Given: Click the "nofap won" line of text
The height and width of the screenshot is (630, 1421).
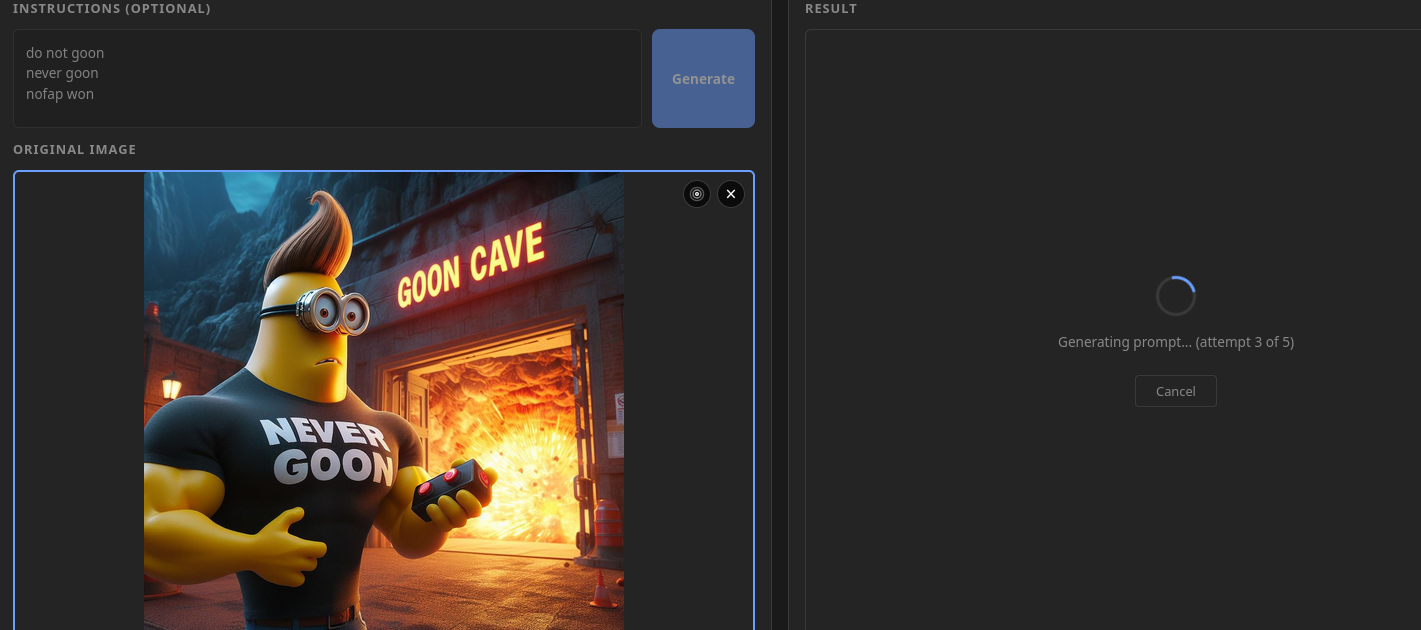Looking at the screenshot, I should 60,94.
